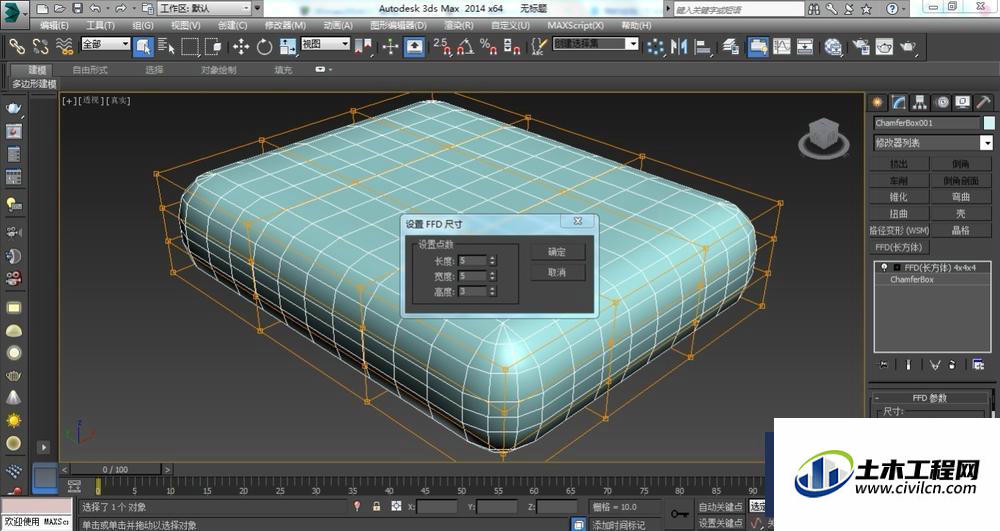Activate the Select Object tool
The width and height of the screenshot is (1000, 531).
coord(143,47)
